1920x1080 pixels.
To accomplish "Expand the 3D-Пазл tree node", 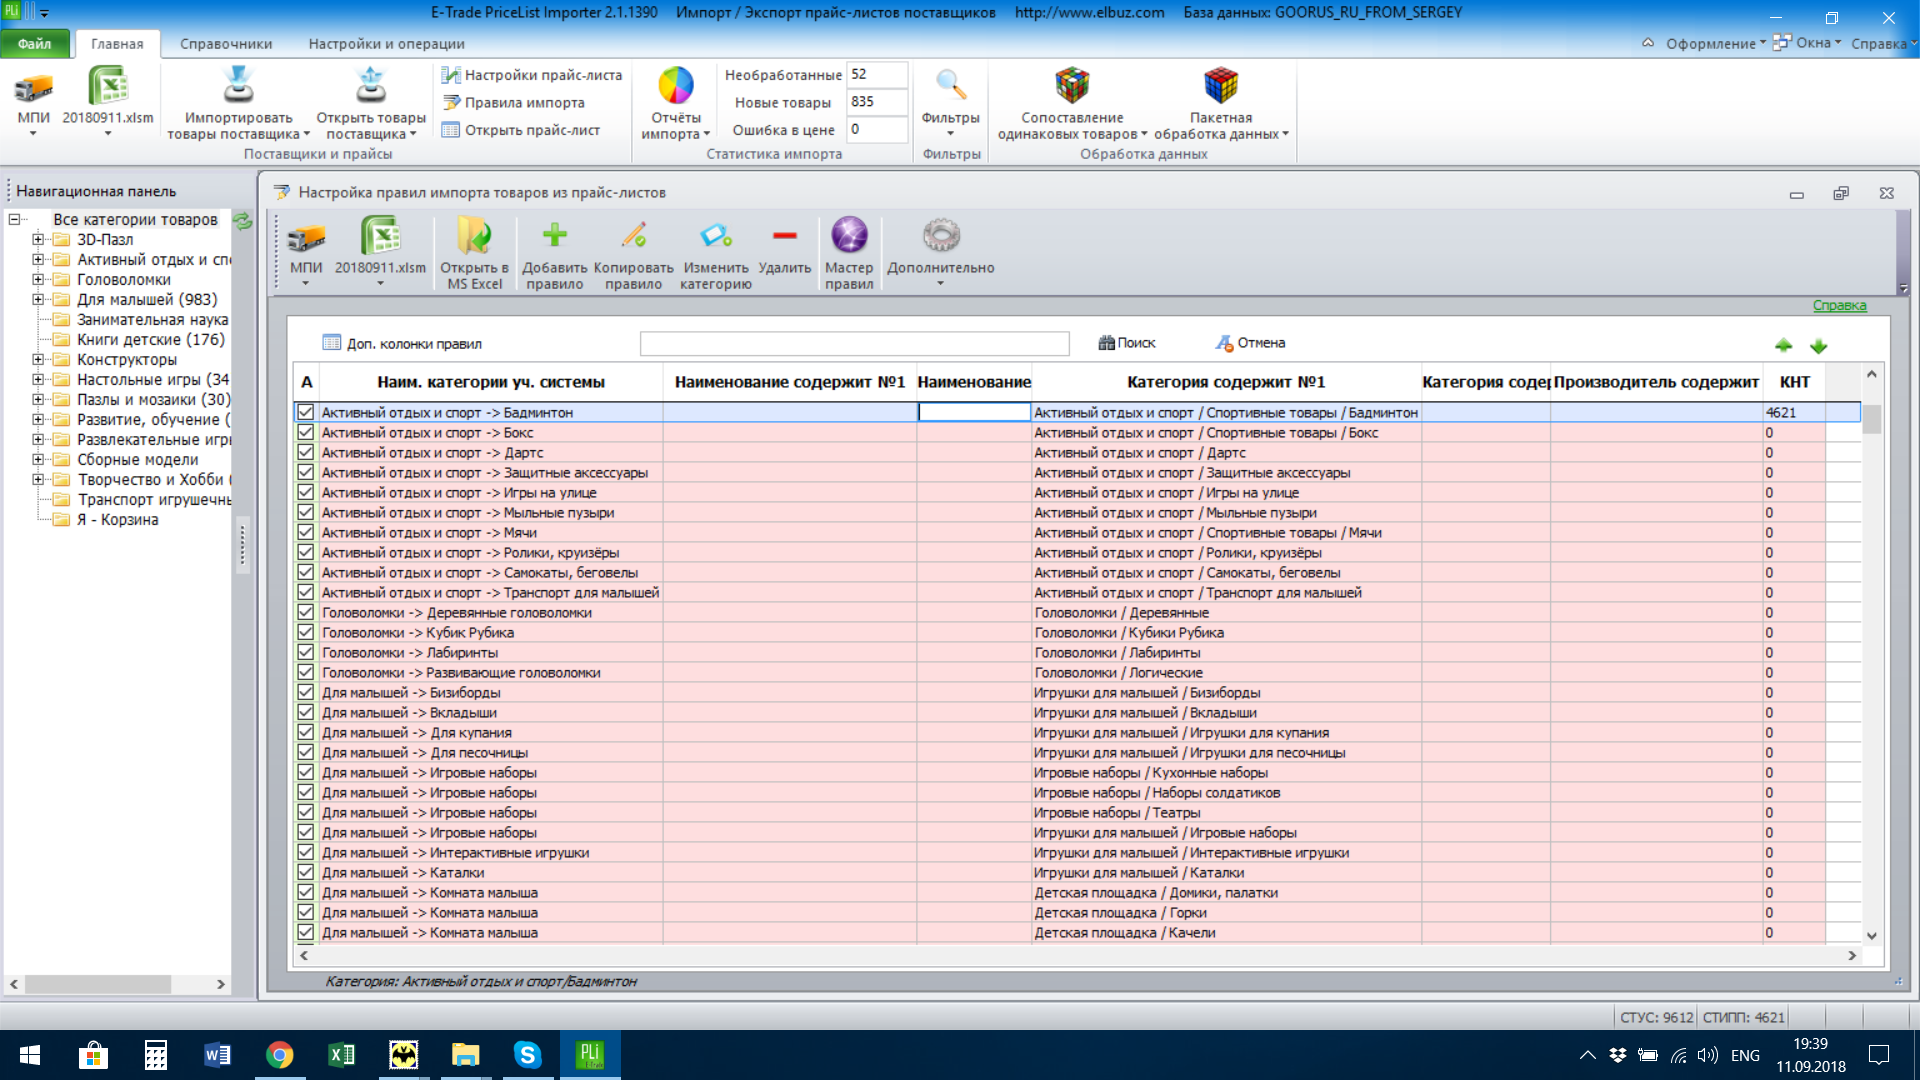I will (x=38, y=239).
